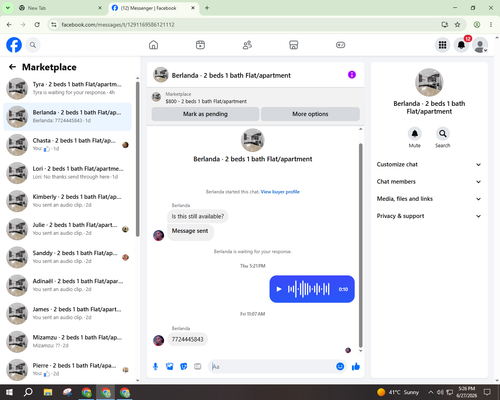This screenshot has width=500, height=400.
Task: Open Chasta conversation in list
Action: coord(67,145)
